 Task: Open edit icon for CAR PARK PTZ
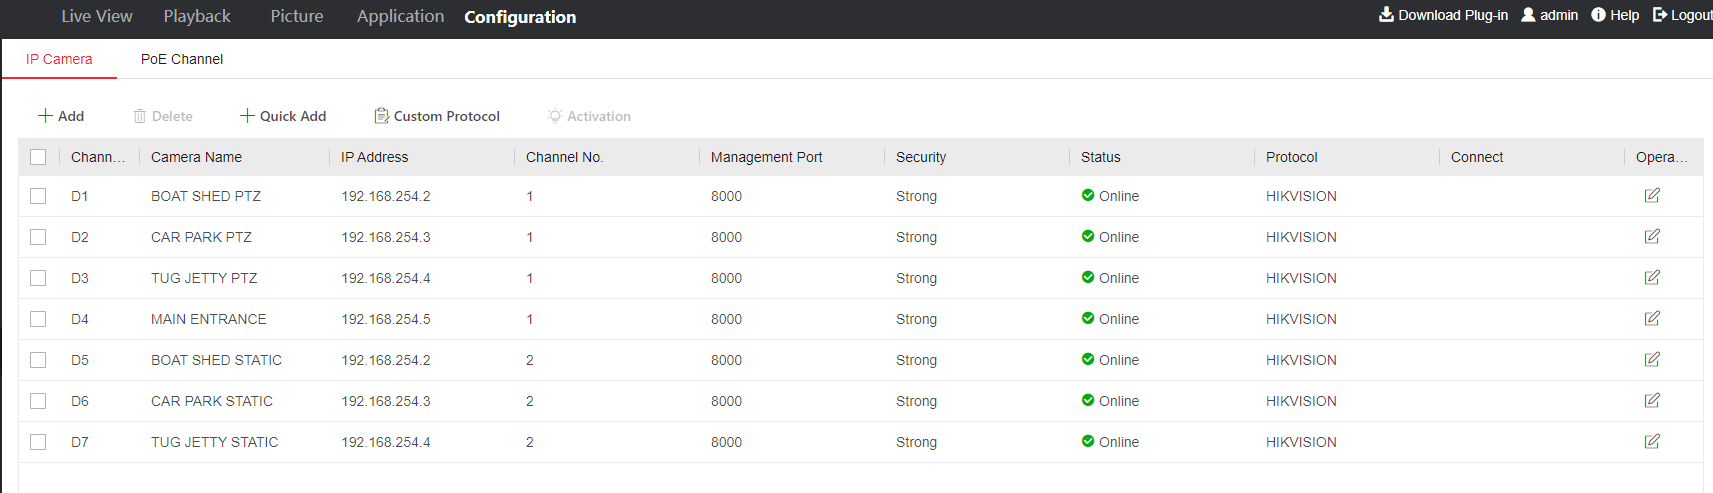coord(1652,237)
